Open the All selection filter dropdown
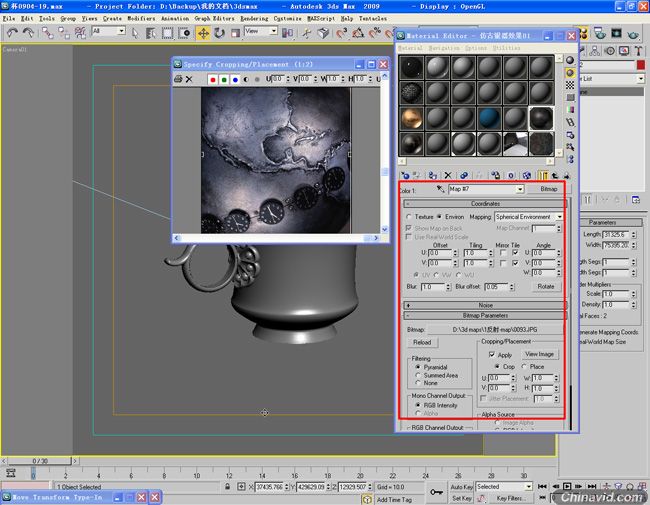 (x=121, y=31)
